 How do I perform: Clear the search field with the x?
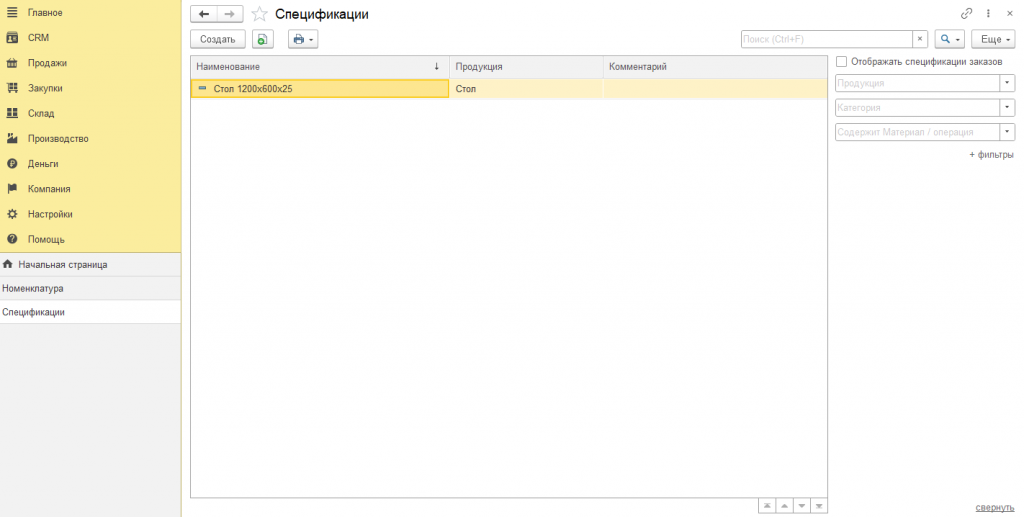point(920,39)
